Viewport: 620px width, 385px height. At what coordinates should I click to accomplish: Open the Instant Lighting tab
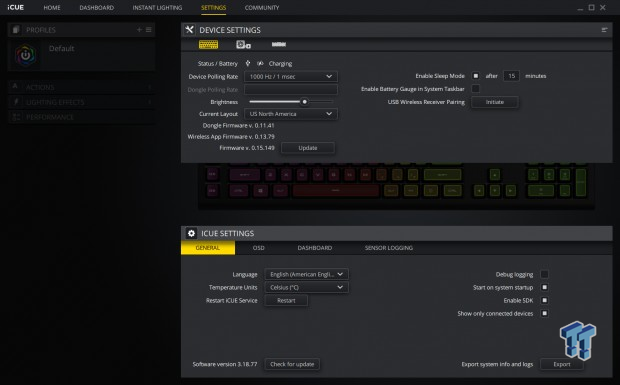point(157,8)
